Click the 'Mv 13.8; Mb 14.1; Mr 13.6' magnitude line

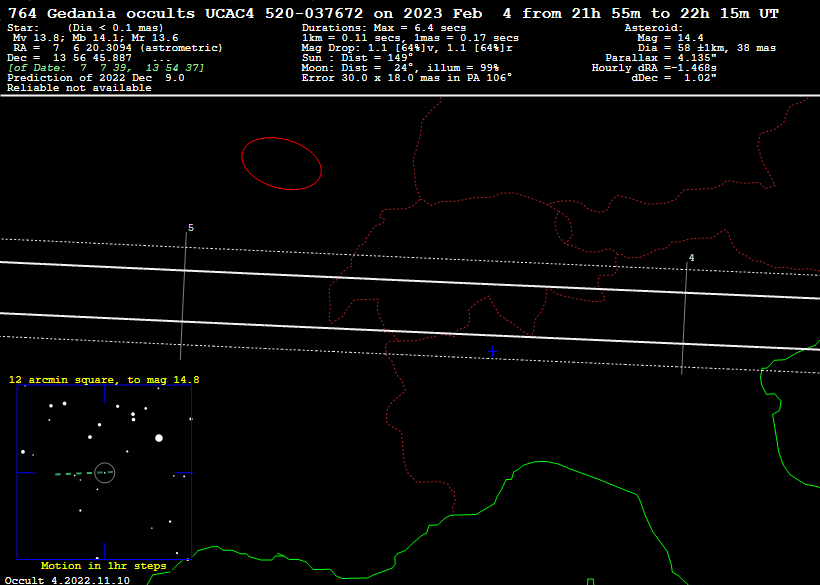pos(95,38)
